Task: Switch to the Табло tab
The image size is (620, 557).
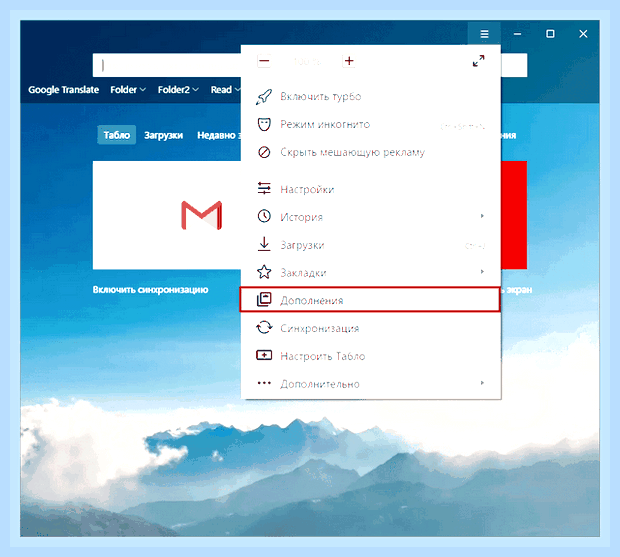Action: coord(117,135)
